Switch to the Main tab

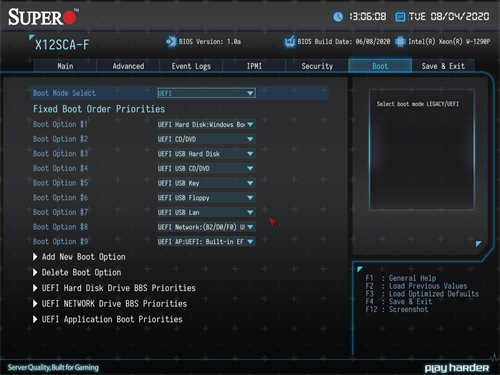(x=65, y=66)
